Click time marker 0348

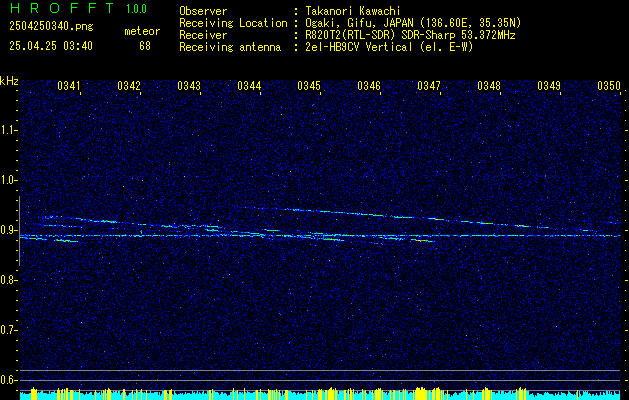coord(489,86)
